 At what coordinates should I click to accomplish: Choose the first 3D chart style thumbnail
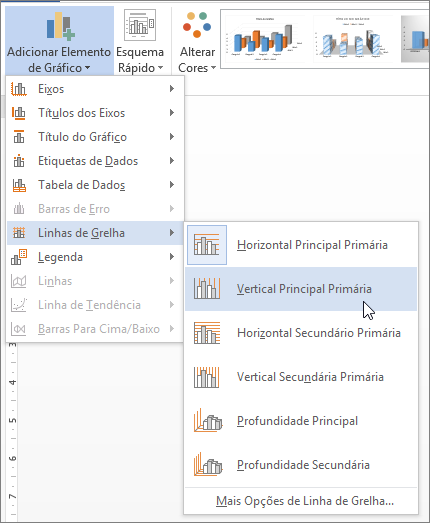coord(264,39)
